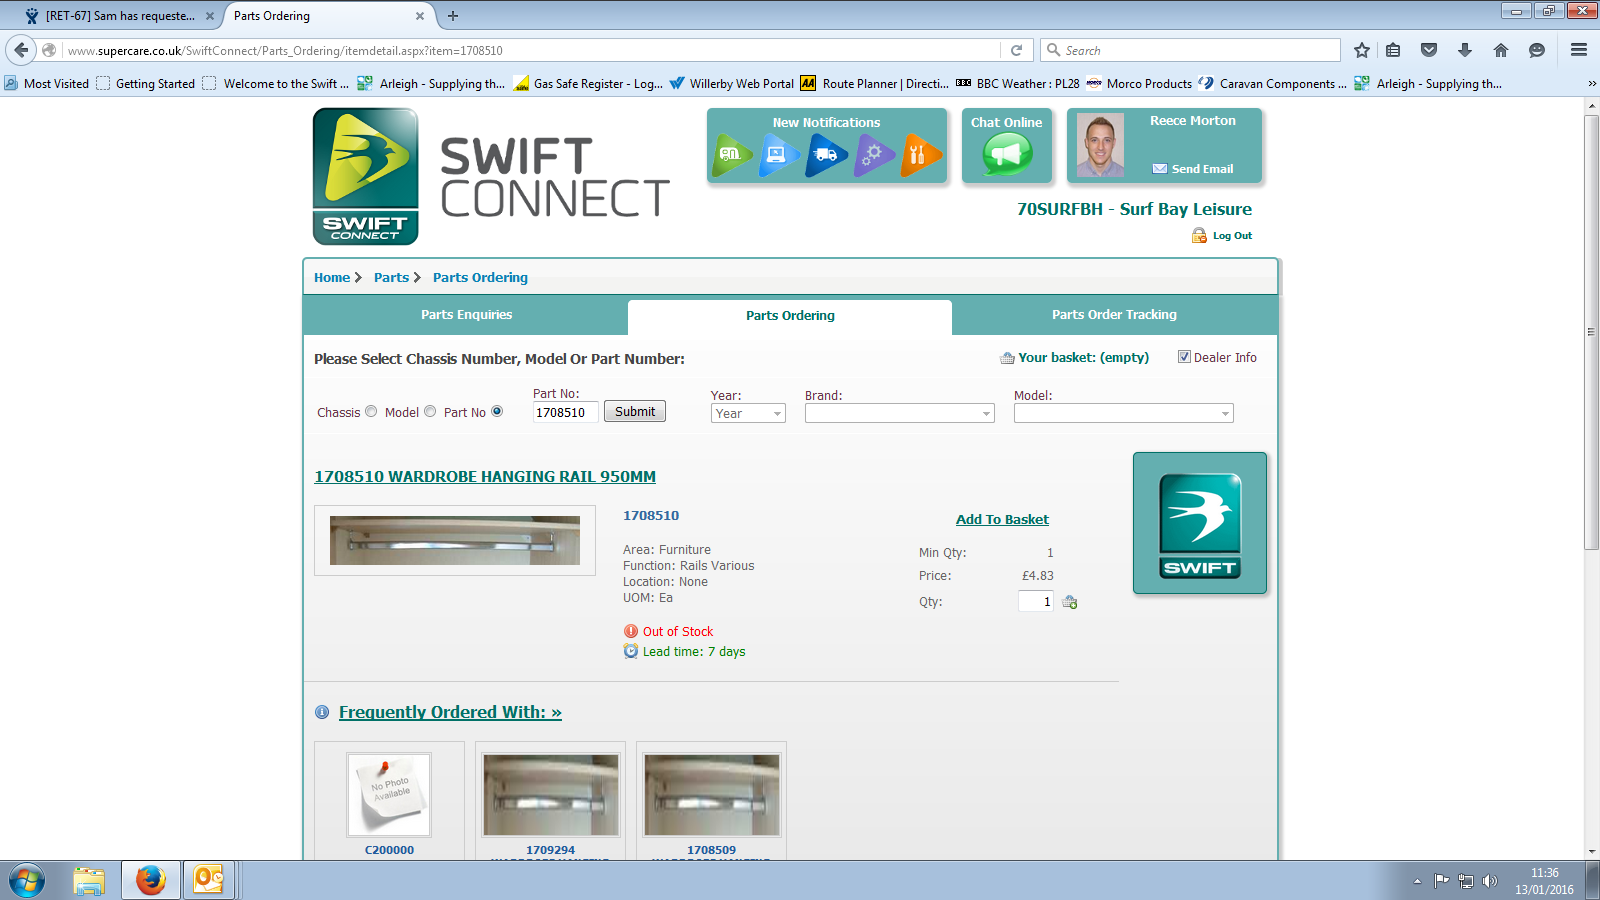This screenshot has width=1600, height=900.
Task: Open the orange tools notification icon
Action: [x=921, y=155]
